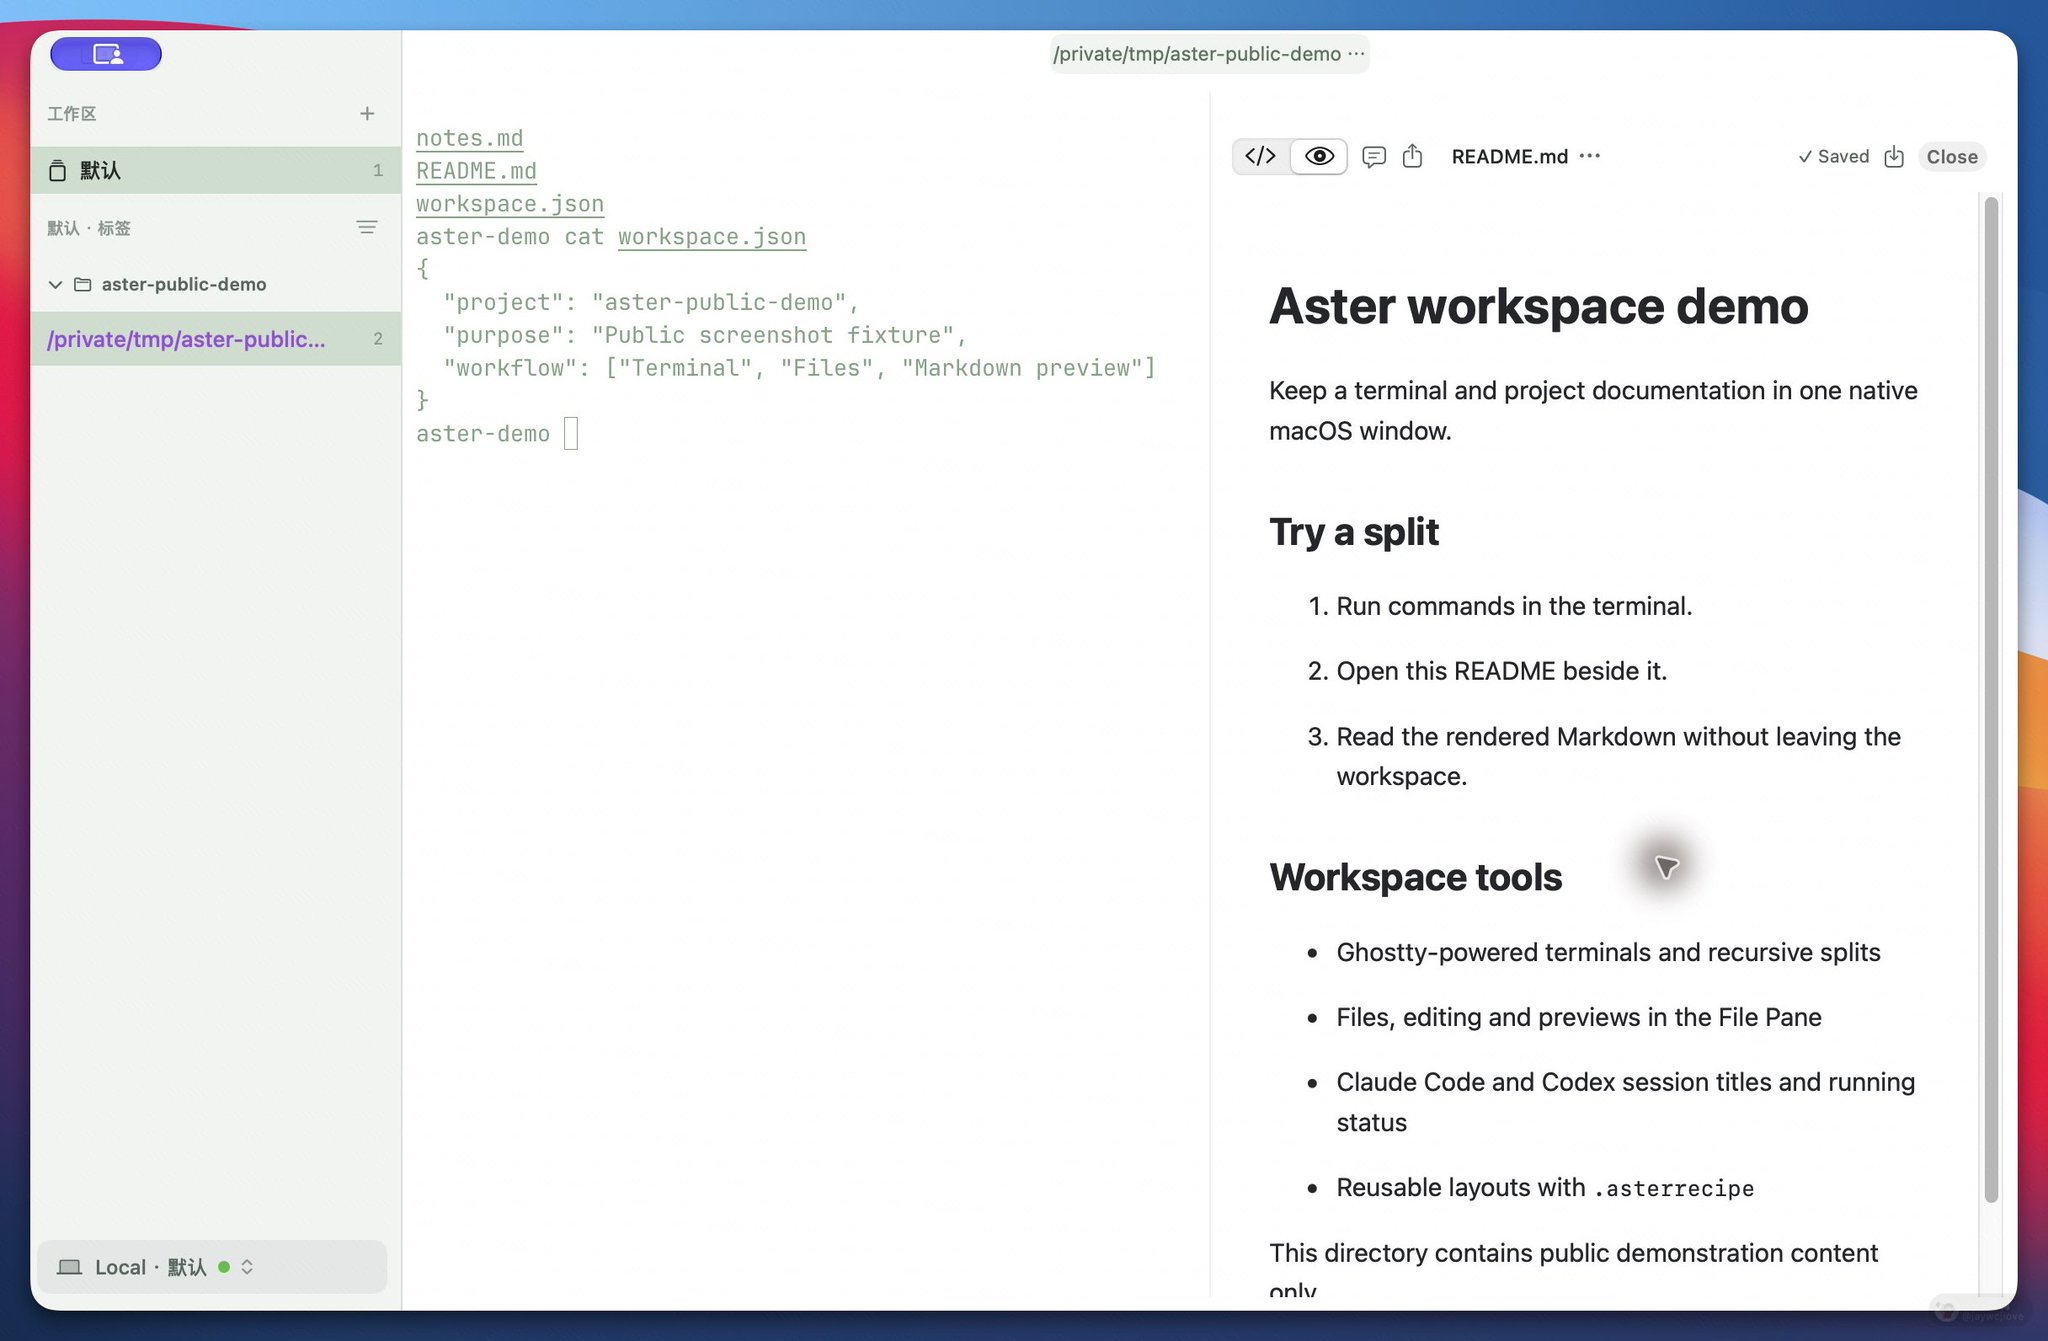This screenshot has height=1341, width=2048.
Task: Click the Claude Code and Codex bullet
Action: (1626, 1102)
